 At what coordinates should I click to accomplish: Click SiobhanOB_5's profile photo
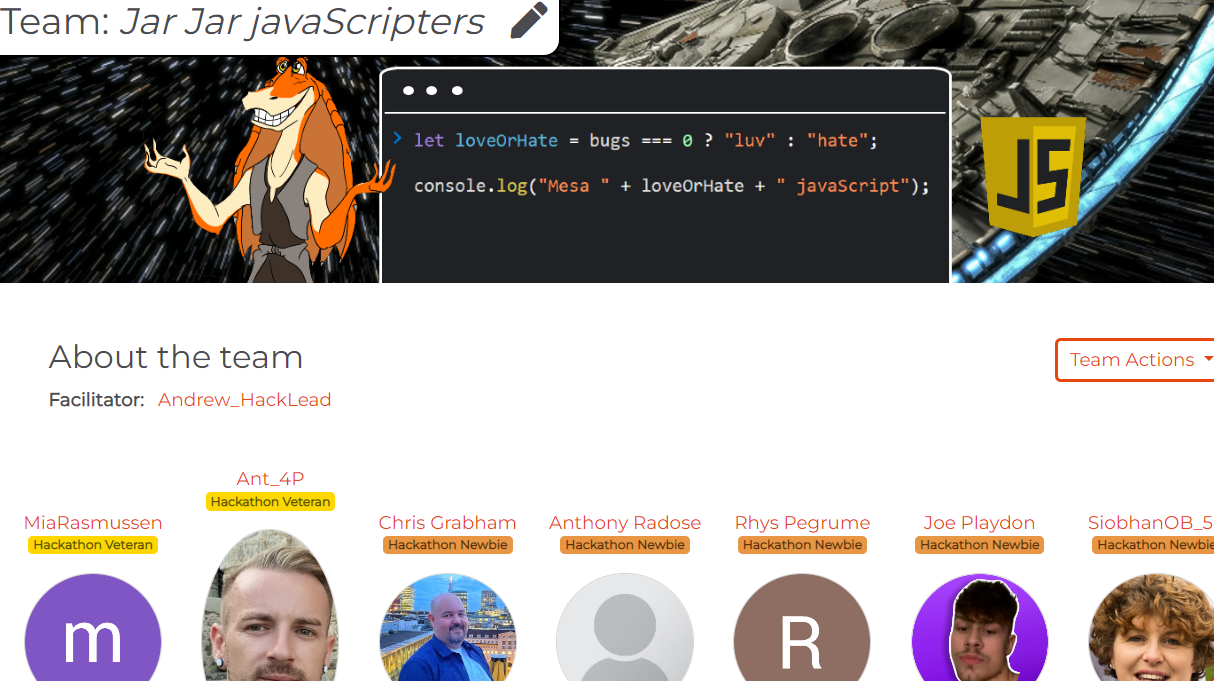(1151, 628)
